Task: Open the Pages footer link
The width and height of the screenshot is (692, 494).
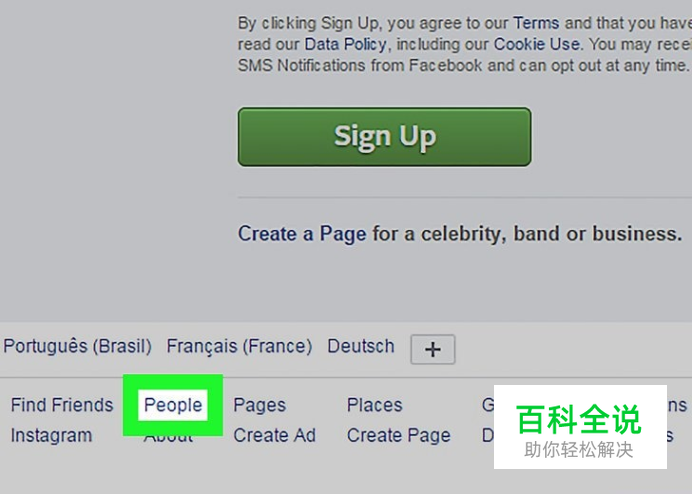Action: coord(260,405)
